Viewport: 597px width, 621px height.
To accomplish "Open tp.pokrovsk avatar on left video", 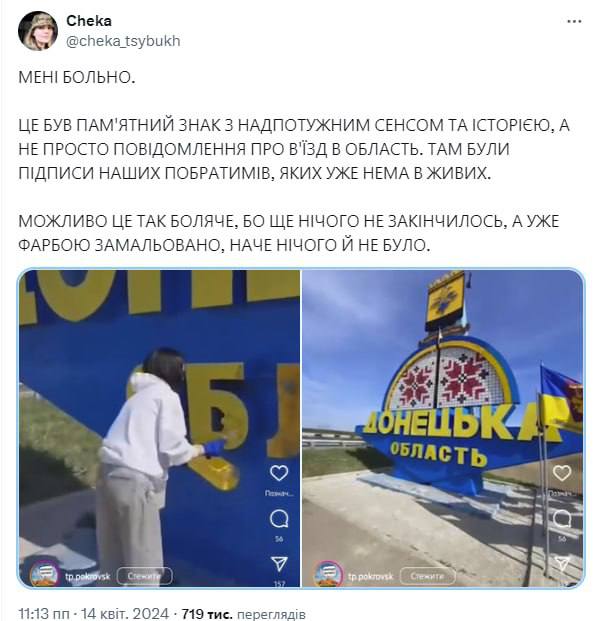I will point(44,574).
